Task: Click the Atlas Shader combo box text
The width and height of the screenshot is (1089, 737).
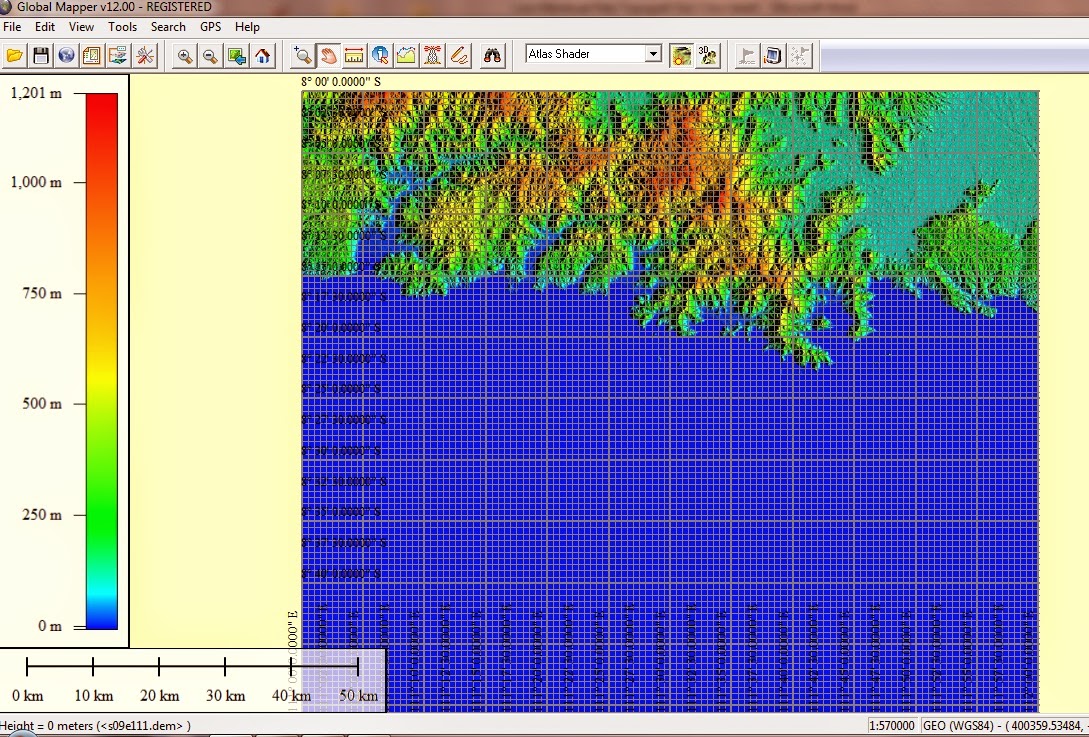Action: coord(559,53)
